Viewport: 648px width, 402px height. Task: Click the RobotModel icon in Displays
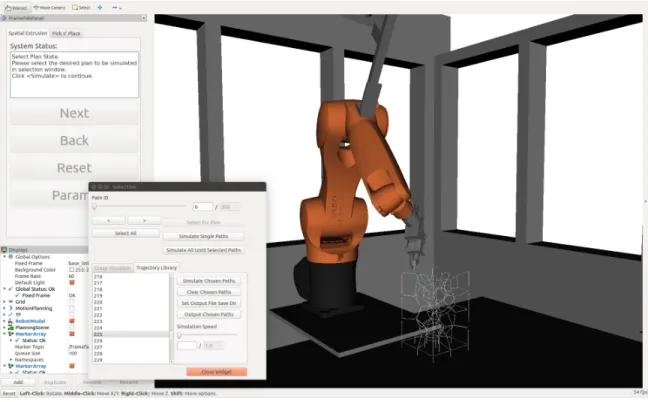11,321
